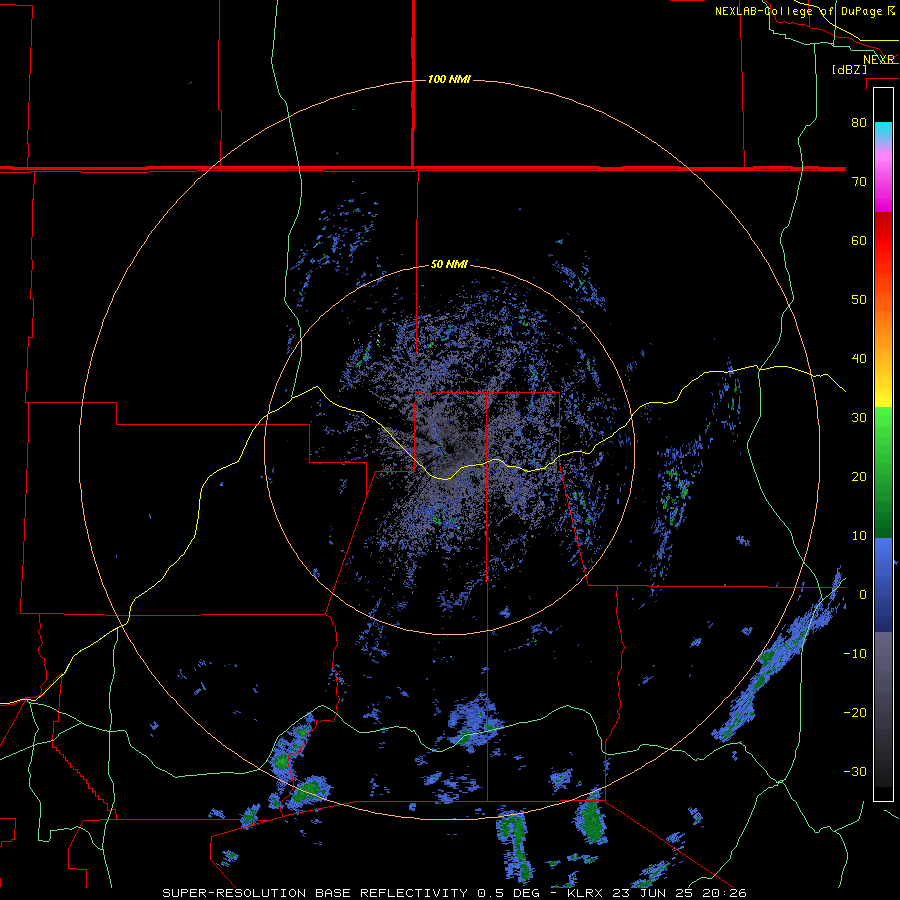The image size is (900, 900).
Task: Click the 70 value on the dBZ scale
Action: pyautogui.click(x=859, y=182)
